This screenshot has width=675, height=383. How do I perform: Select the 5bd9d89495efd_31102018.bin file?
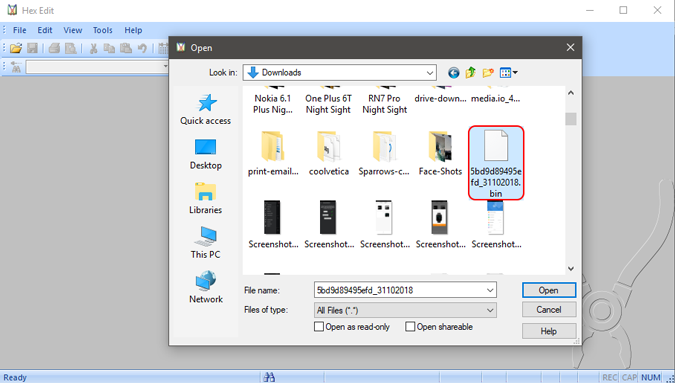click(496, 163)
